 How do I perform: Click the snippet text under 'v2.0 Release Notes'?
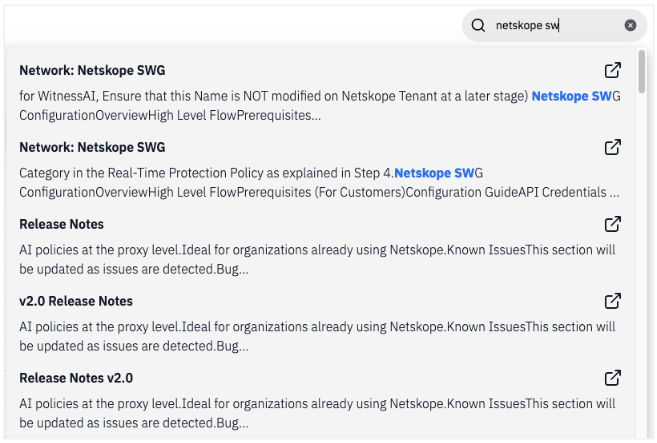pos(300,337)
